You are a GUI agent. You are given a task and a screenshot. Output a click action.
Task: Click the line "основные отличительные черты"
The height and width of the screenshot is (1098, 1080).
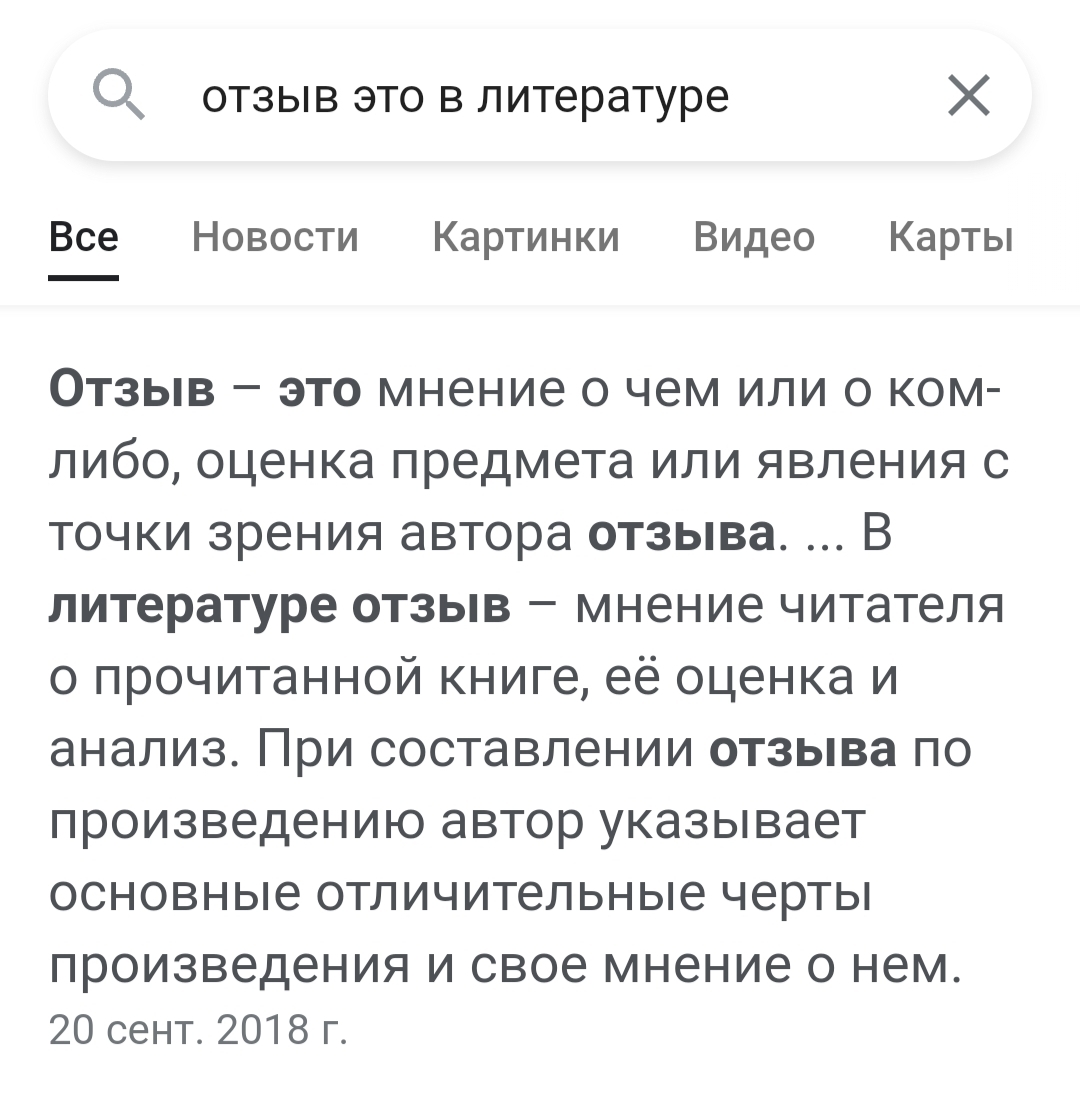[x=460, y=895]
